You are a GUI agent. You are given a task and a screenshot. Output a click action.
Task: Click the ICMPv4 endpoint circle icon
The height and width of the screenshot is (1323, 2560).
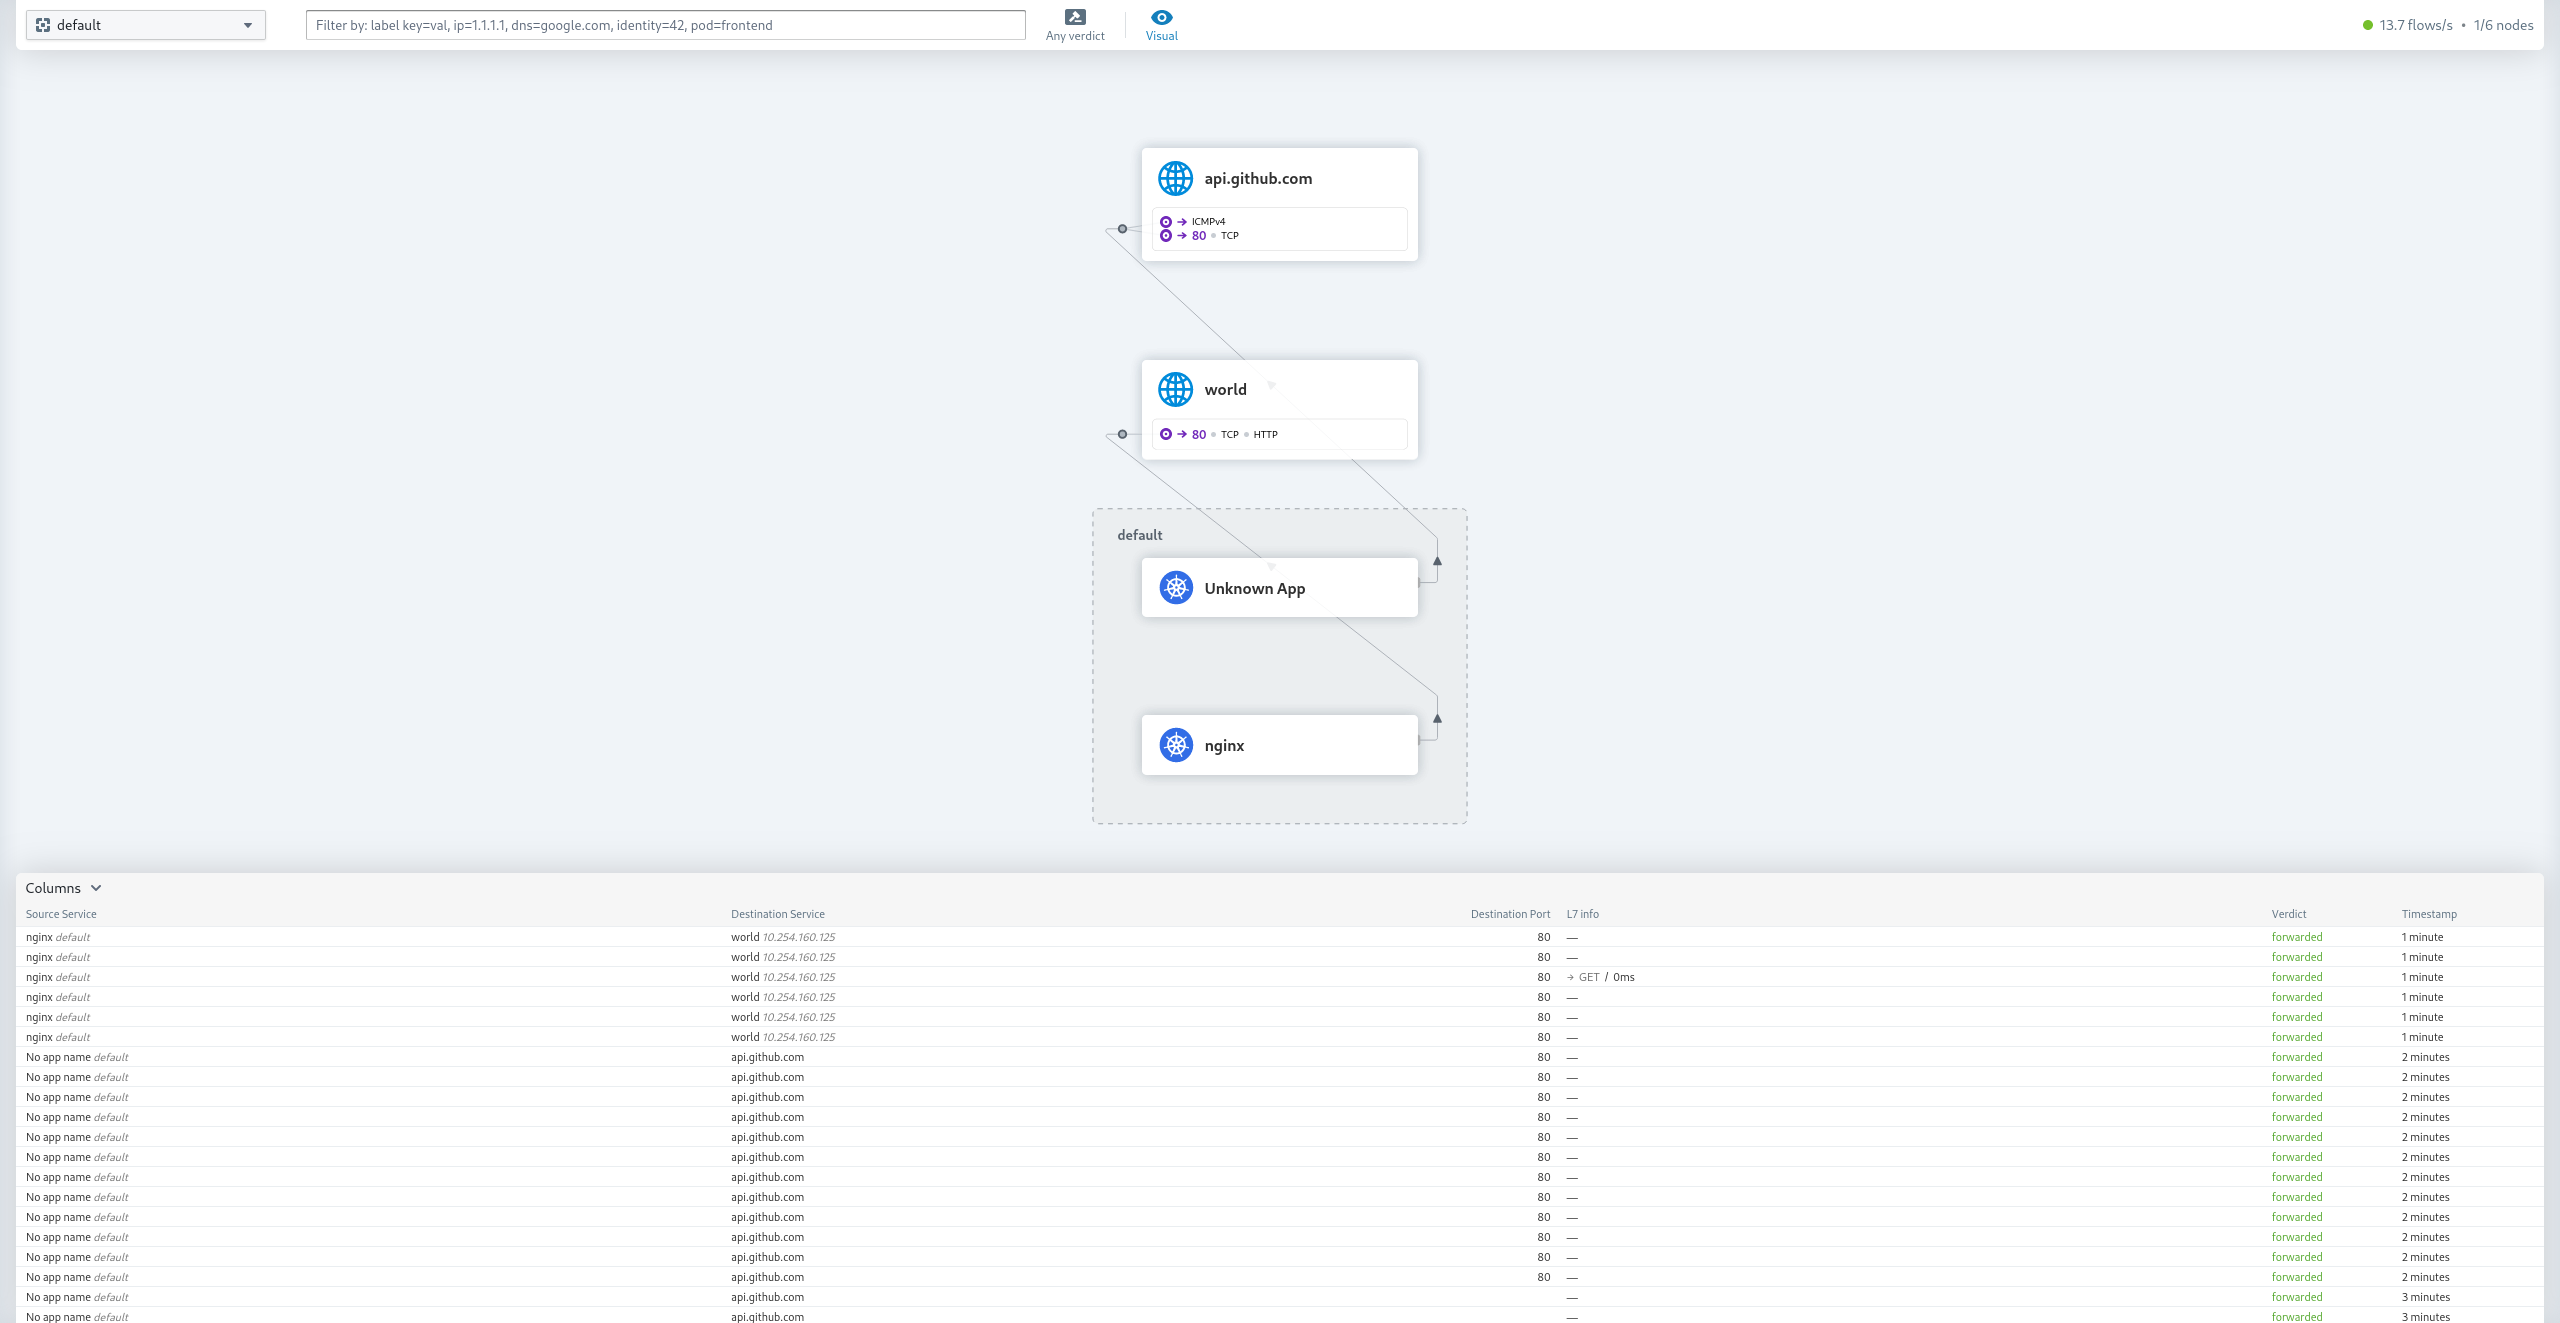click(1165, 222)
